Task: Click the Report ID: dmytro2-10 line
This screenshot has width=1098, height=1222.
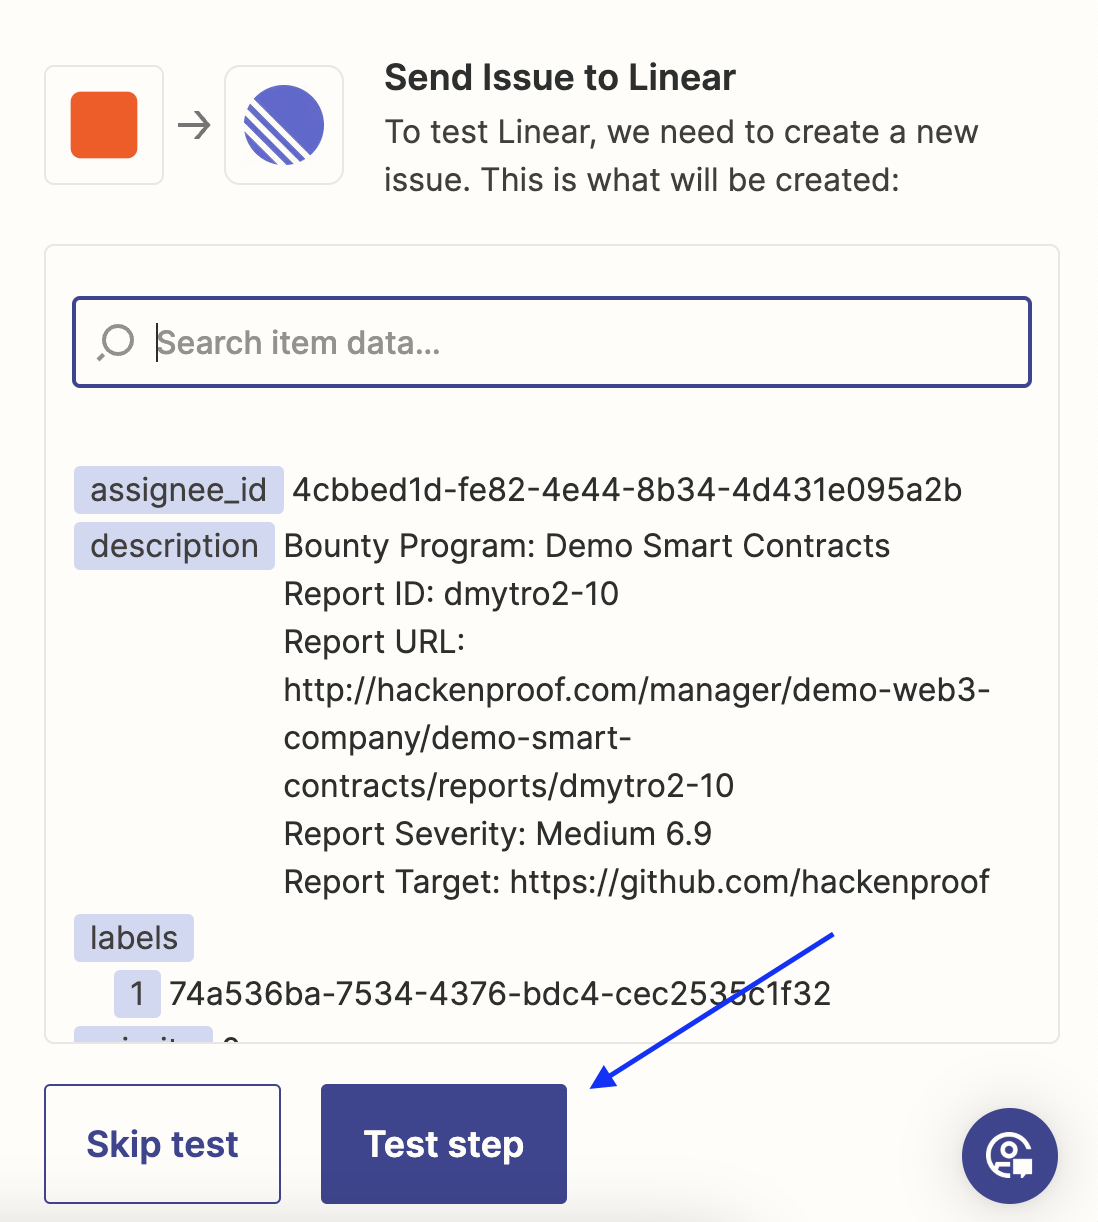Action: point(451,594)
